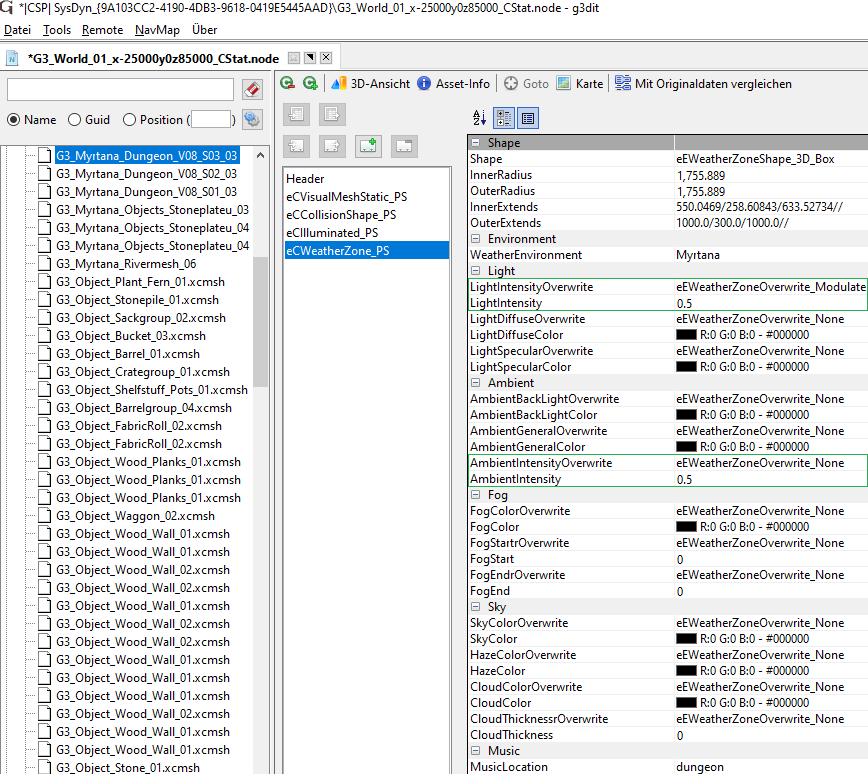Click the search text field

point(120,90)
